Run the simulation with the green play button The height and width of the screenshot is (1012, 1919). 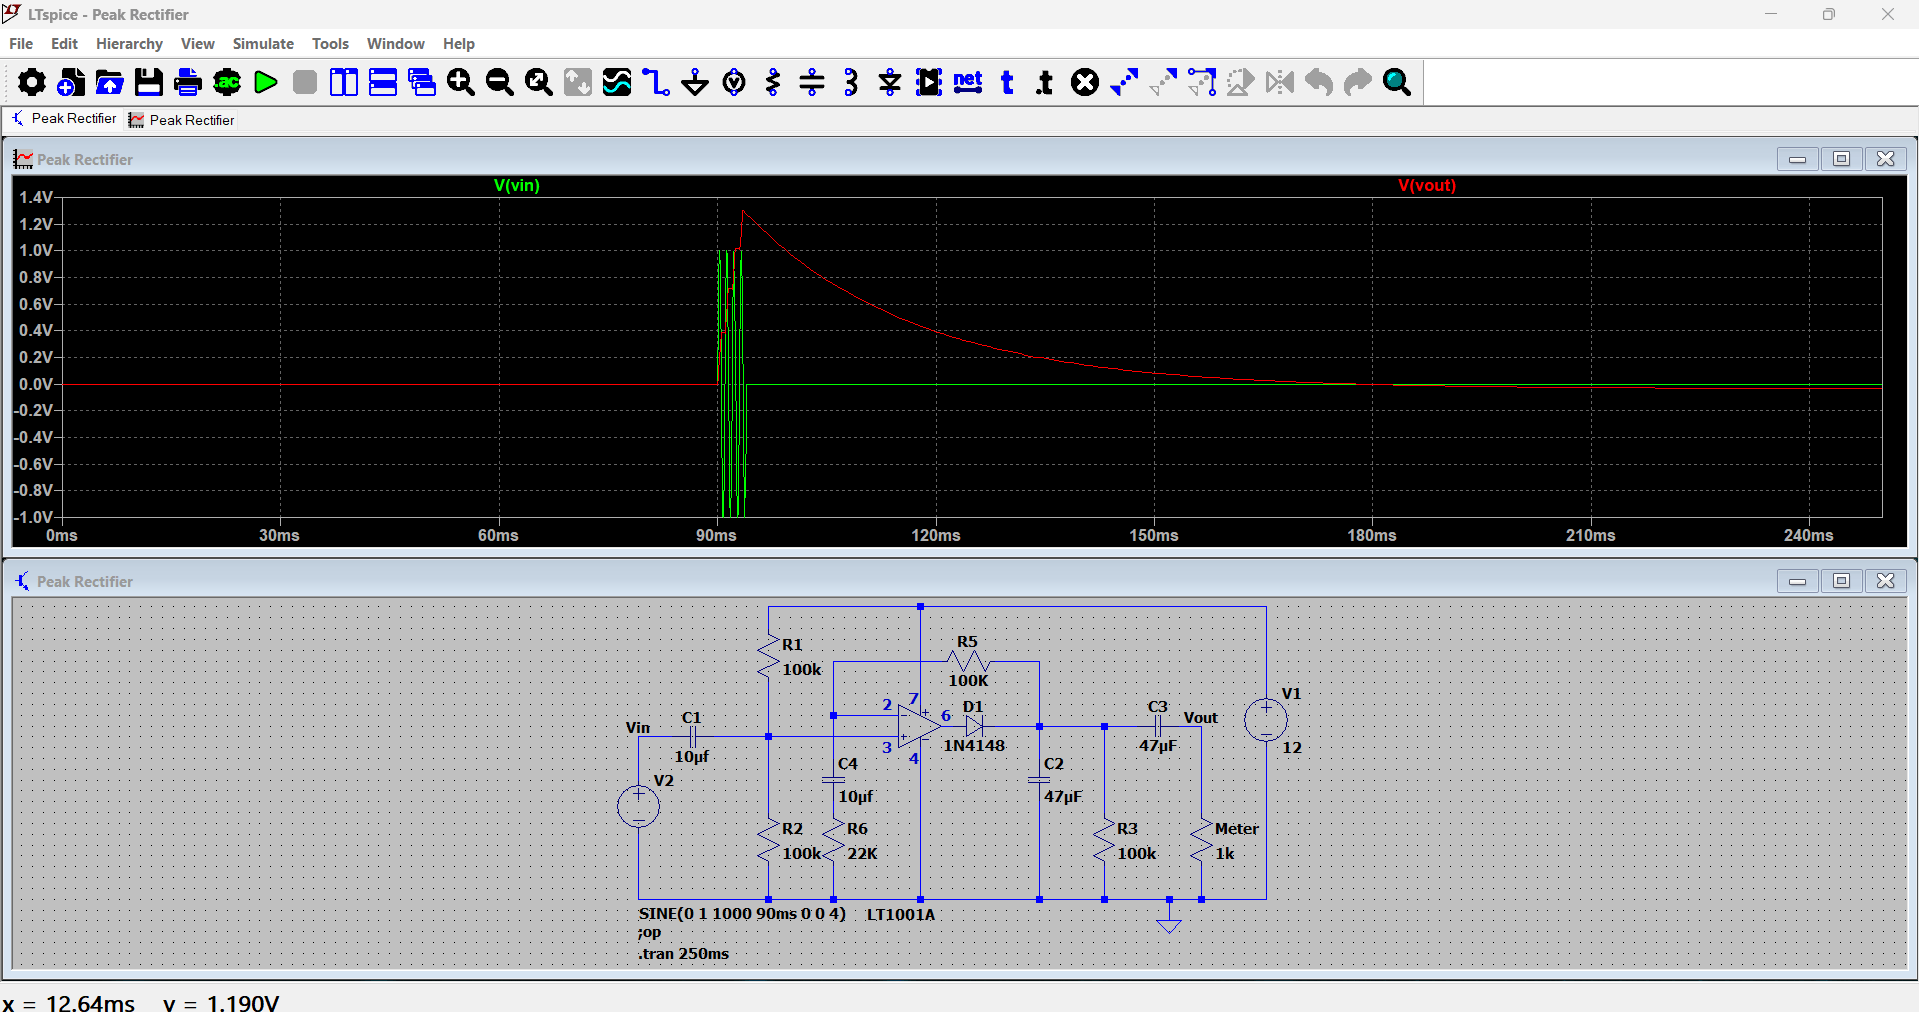[265, 82]
